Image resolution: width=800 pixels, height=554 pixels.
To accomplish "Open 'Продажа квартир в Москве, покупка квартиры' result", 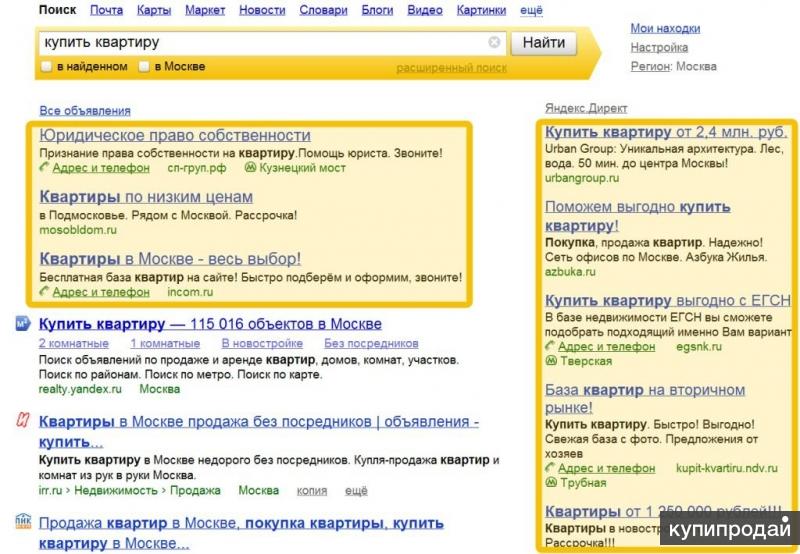I will point(241,533).
